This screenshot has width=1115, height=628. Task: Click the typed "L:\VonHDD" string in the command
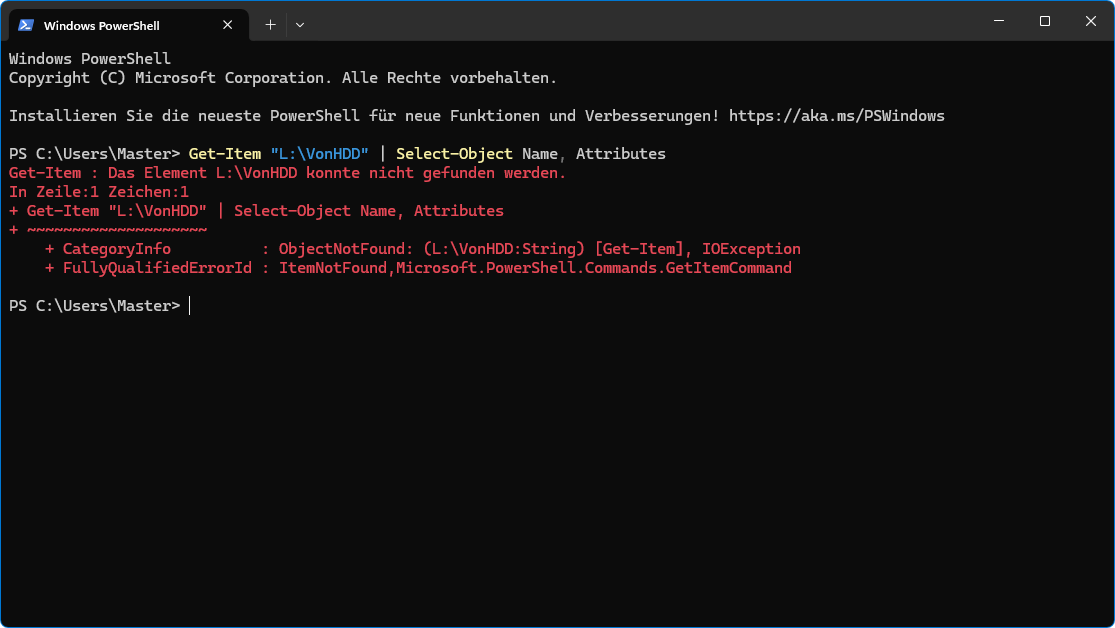coord(319,154)
